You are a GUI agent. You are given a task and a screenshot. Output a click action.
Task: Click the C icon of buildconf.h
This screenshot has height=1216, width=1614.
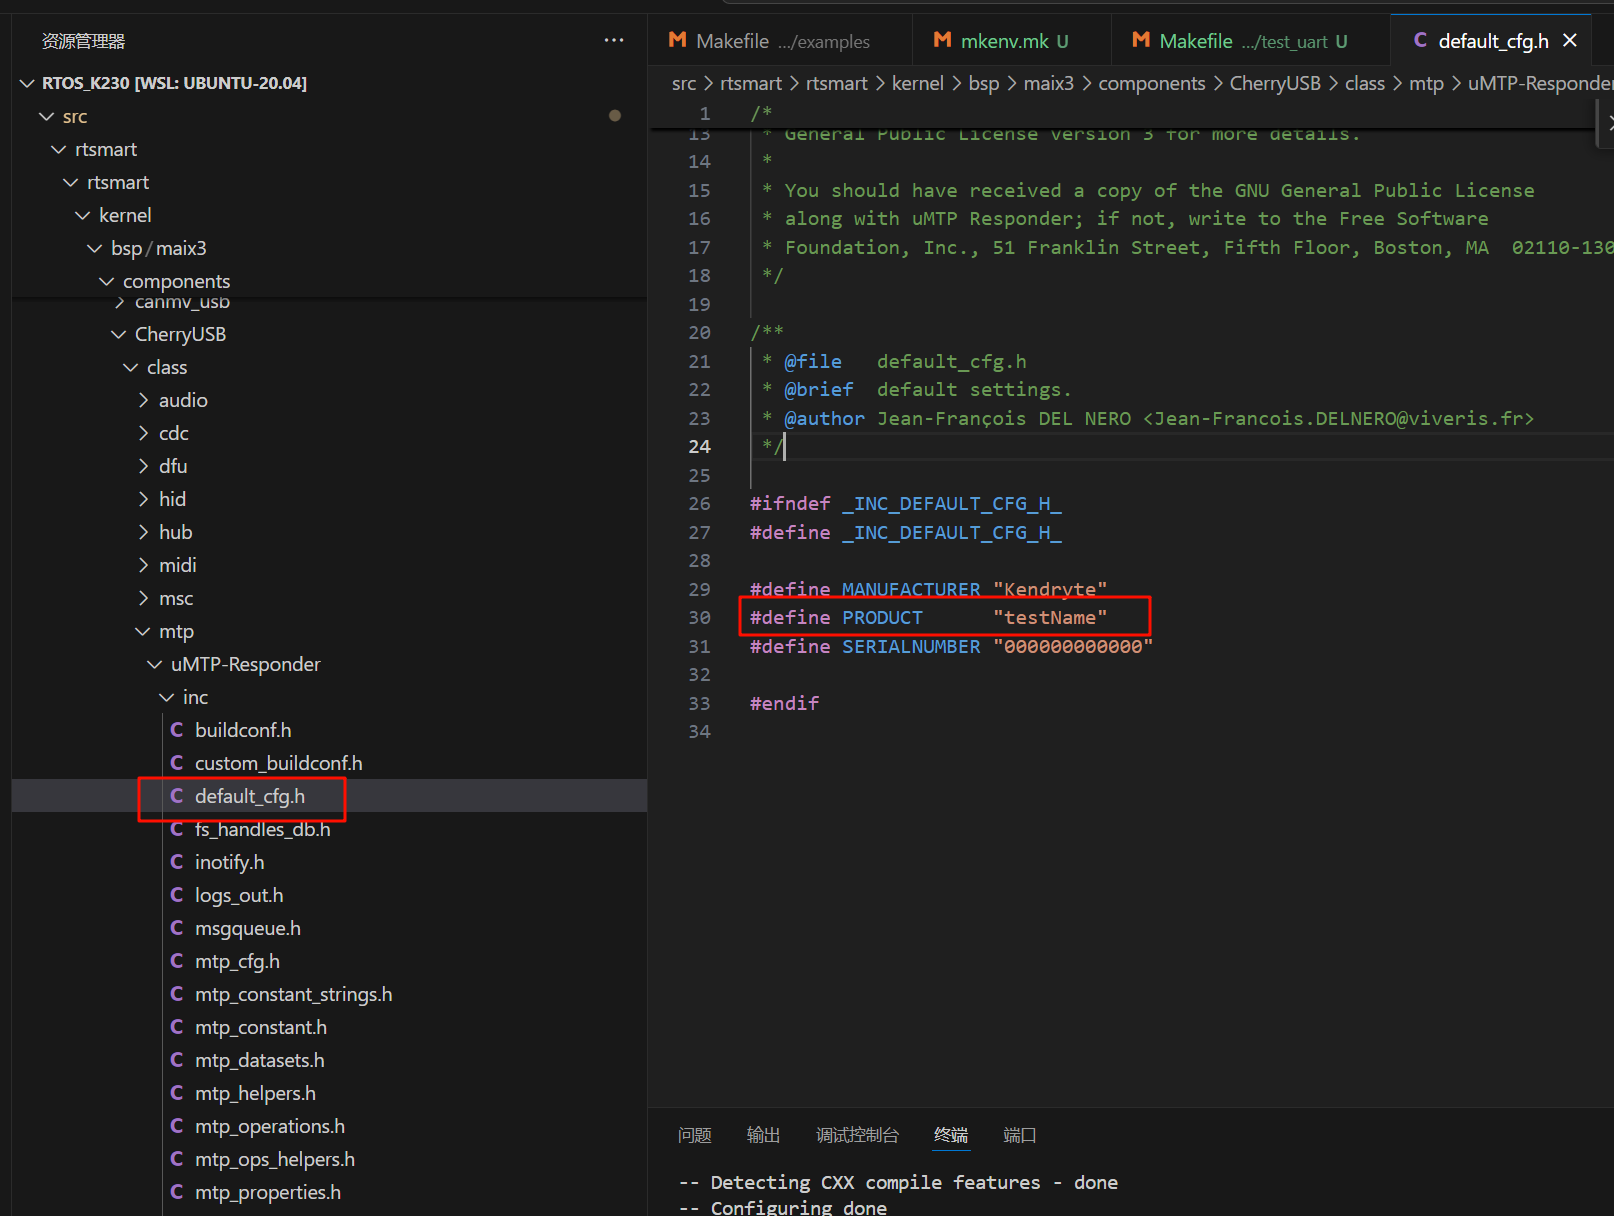click(177, 730)
